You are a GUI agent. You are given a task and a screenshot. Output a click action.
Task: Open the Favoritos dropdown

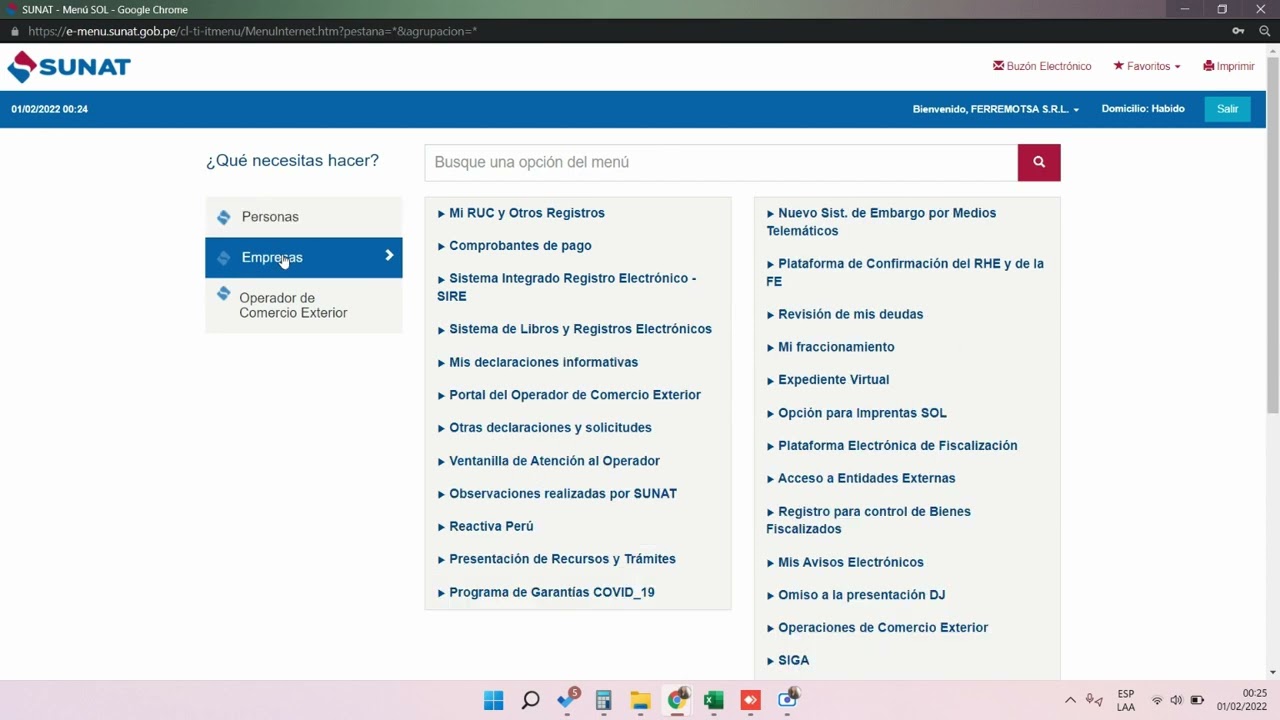(x=1147, y=66)
